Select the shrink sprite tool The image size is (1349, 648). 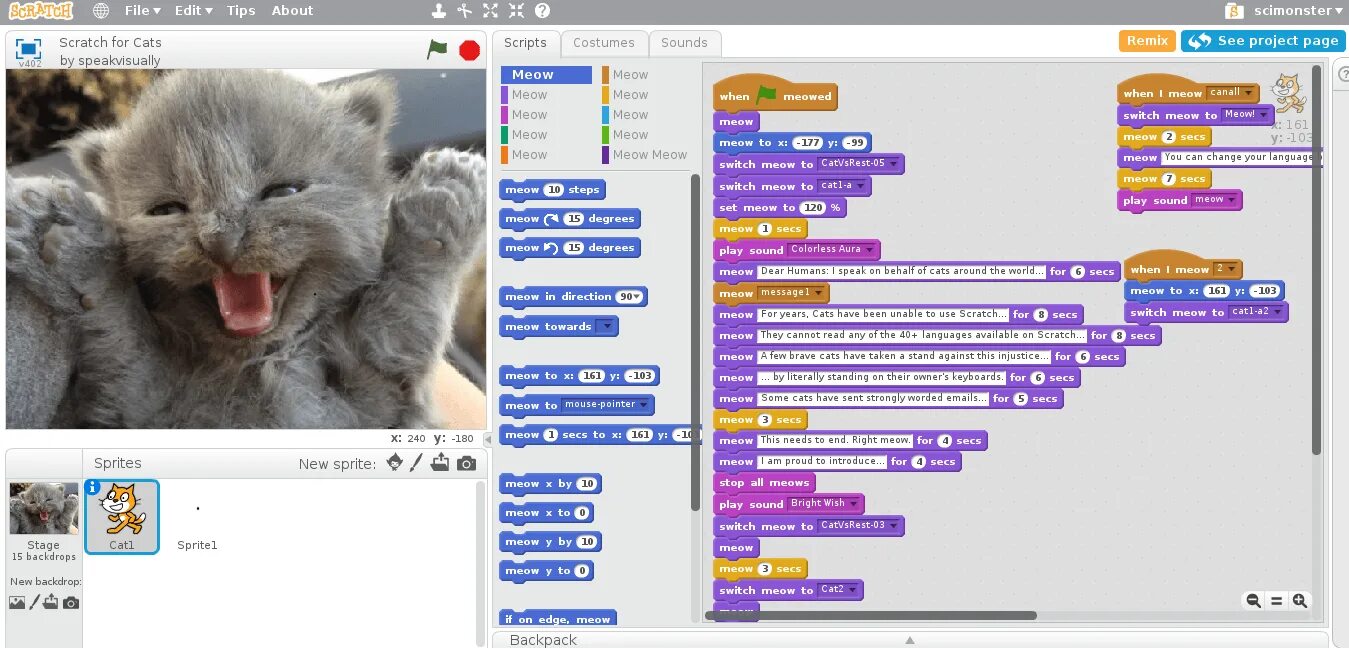pyautogui.click(x=516, y=11)
